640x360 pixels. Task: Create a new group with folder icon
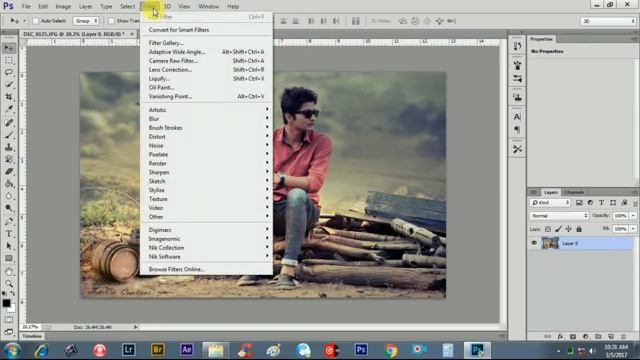point(598,336)
